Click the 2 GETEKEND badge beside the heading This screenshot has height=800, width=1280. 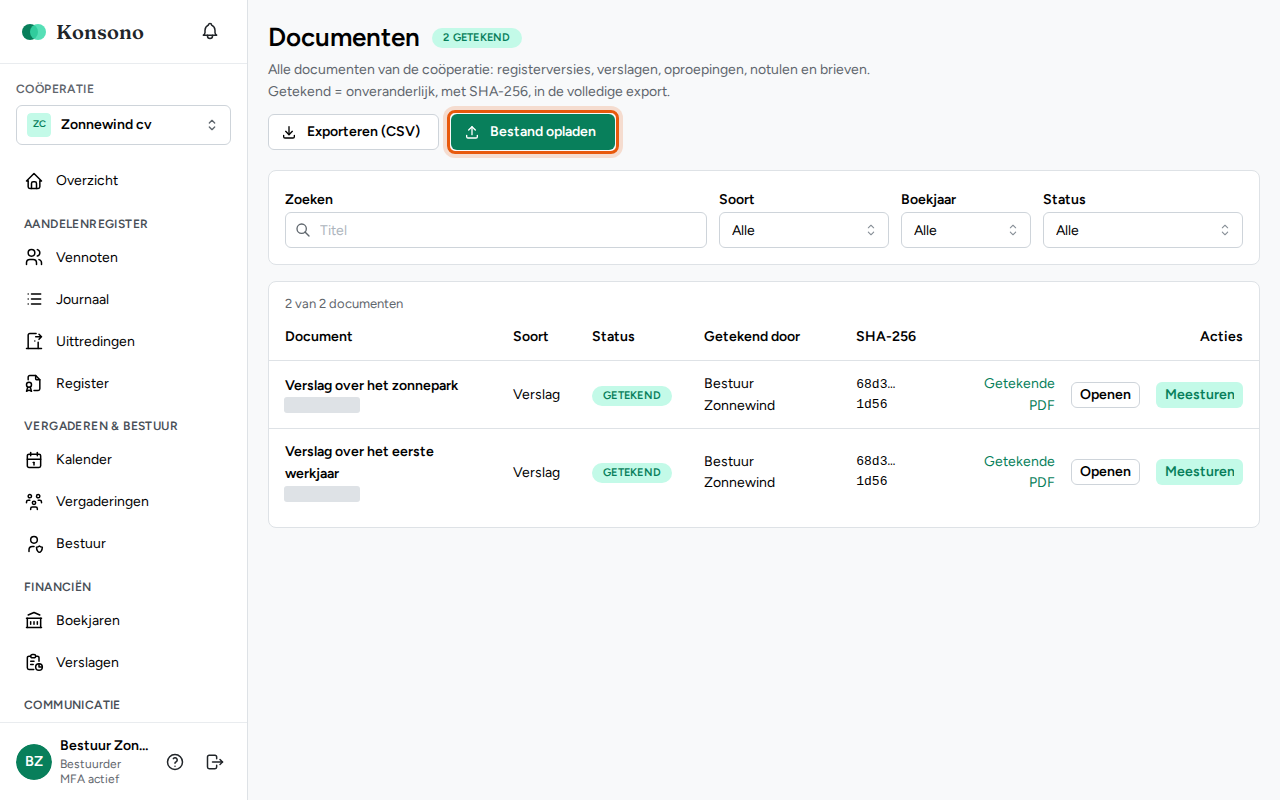pyautogui.click(x=477, y=38)
